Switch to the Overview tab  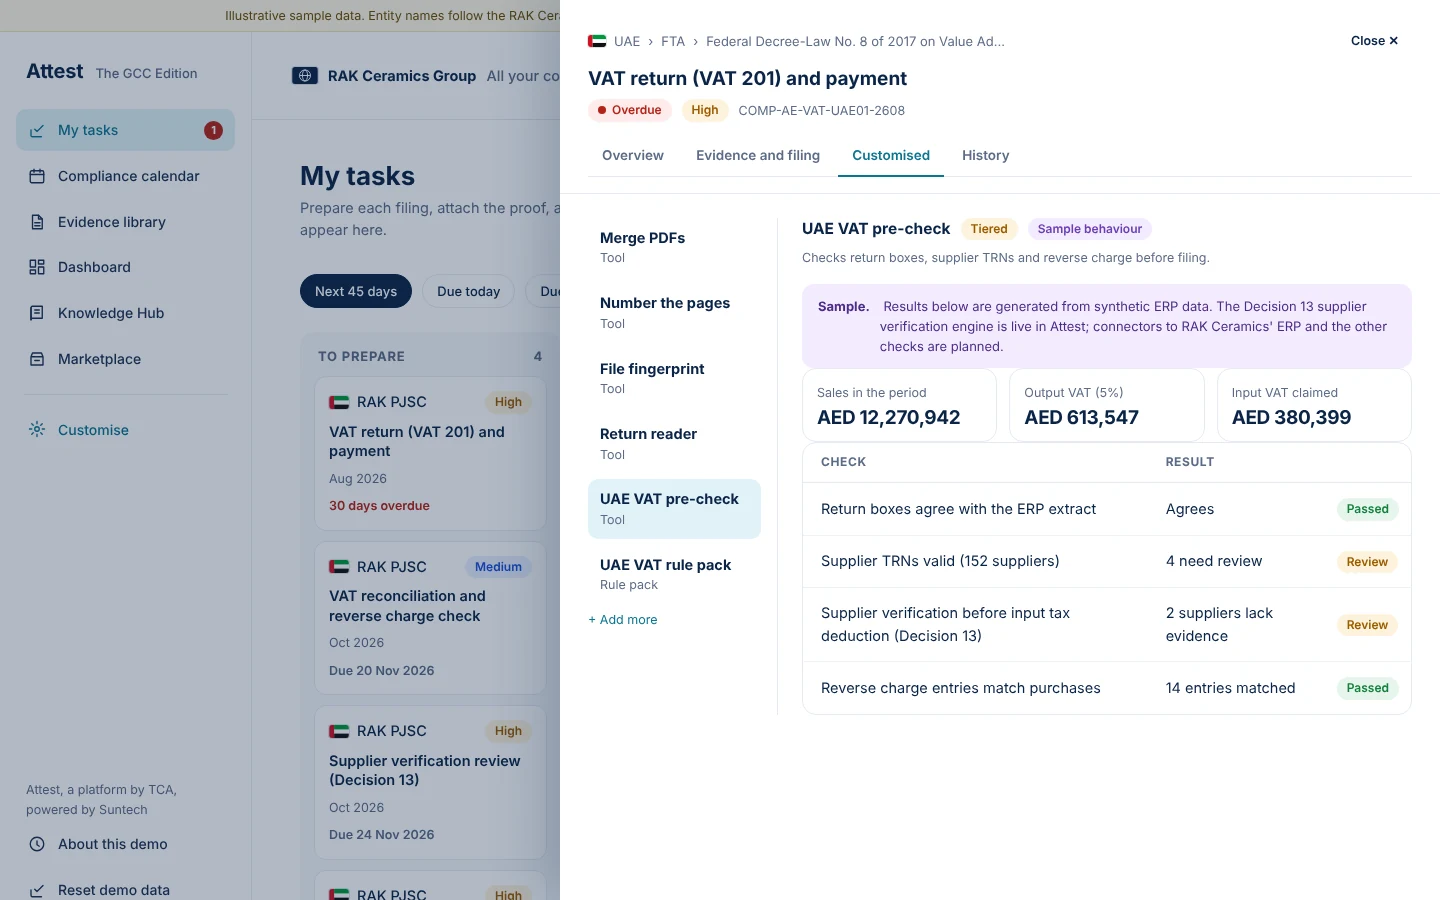pyautogui.click(x=633, y=155)
